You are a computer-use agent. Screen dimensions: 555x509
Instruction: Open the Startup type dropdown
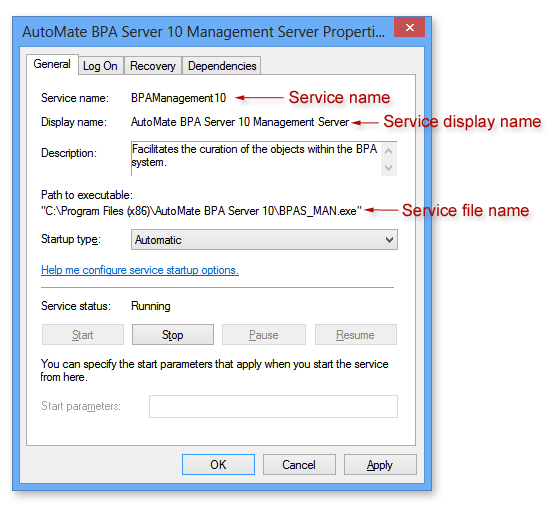[x=264, y=240]
